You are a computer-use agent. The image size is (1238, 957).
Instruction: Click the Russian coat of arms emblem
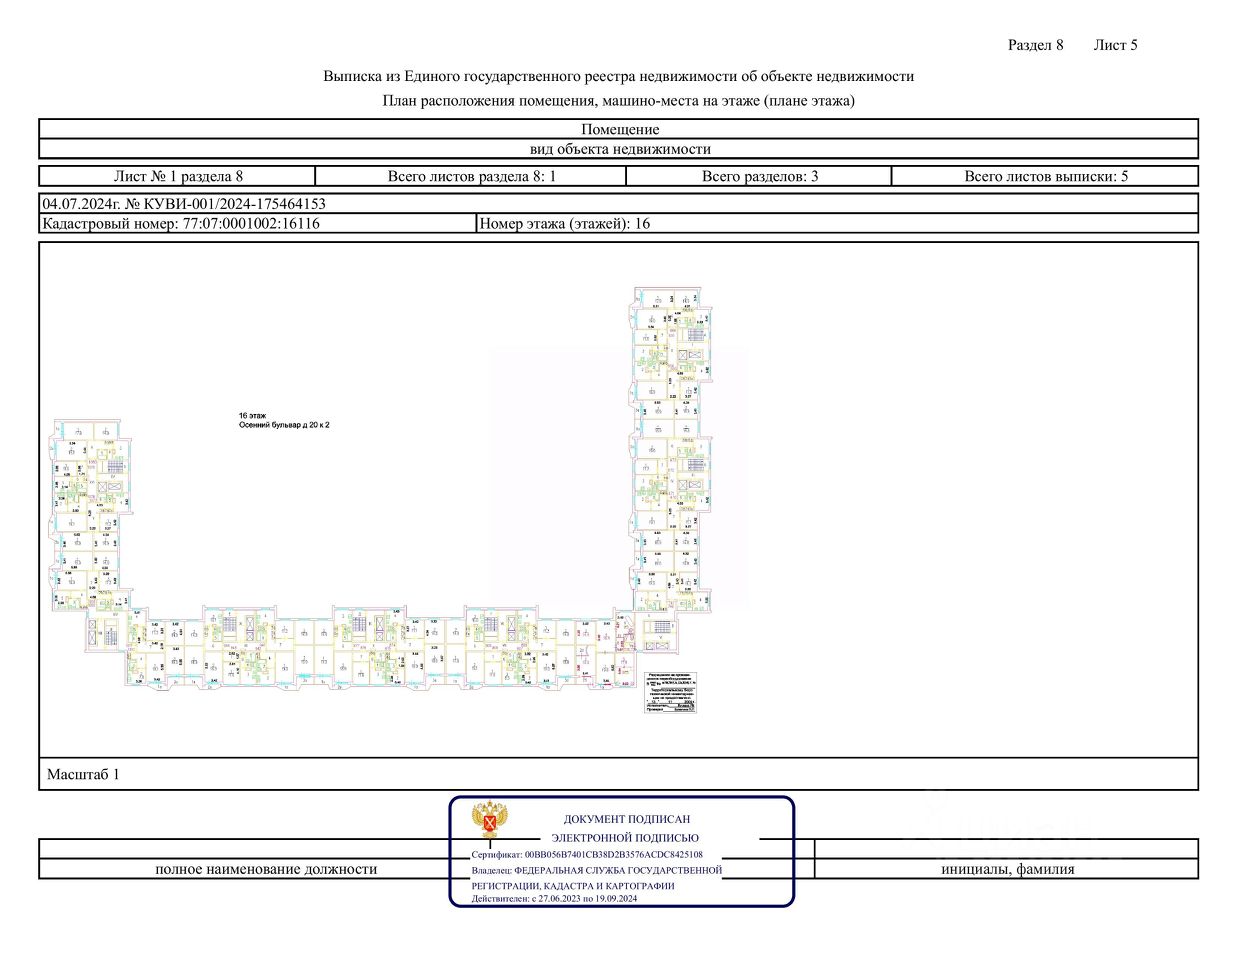coord(489,820)
